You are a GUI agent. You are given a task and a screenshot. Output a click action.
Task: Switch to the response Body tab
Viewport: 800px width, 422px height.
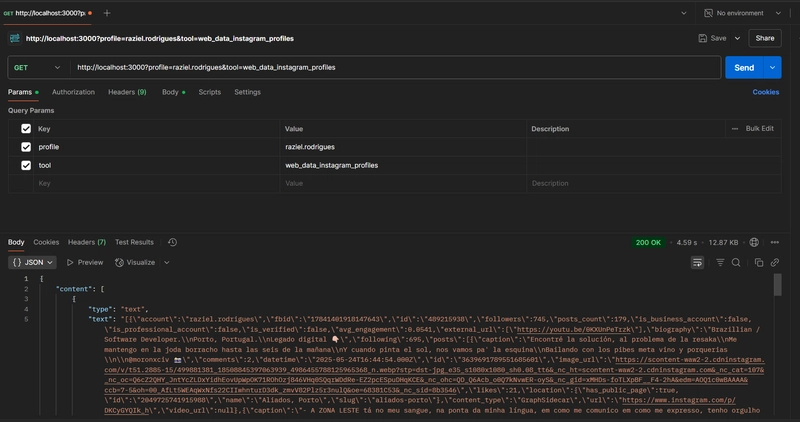16,242
